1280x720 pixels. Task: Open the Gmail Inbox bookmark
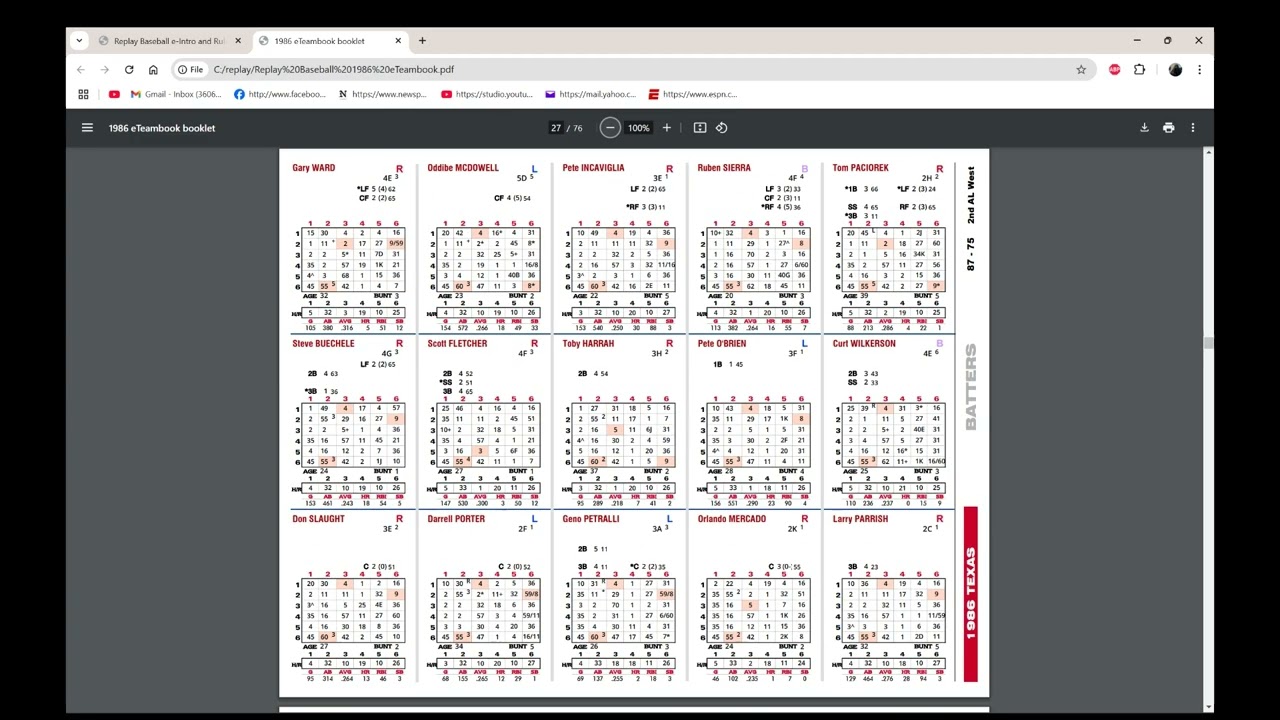(176, 94)
